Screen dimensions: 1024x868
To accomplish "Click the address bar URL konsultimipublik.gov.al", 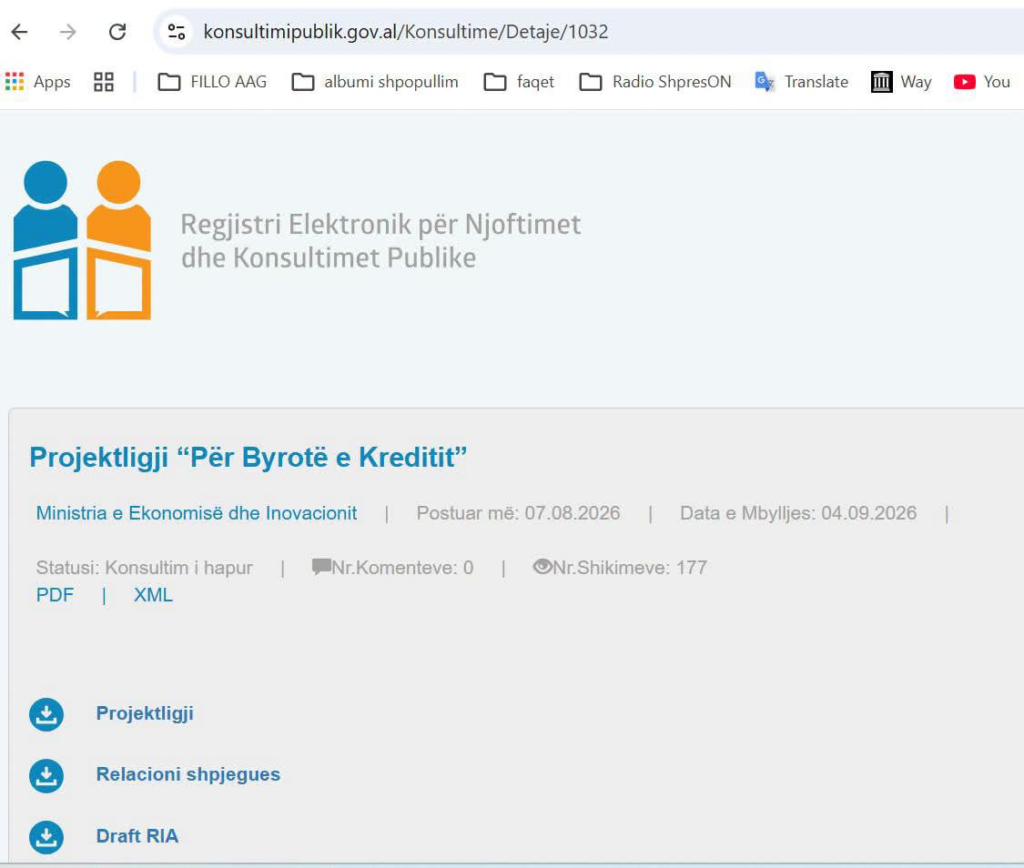I will [x=406, y=31].
